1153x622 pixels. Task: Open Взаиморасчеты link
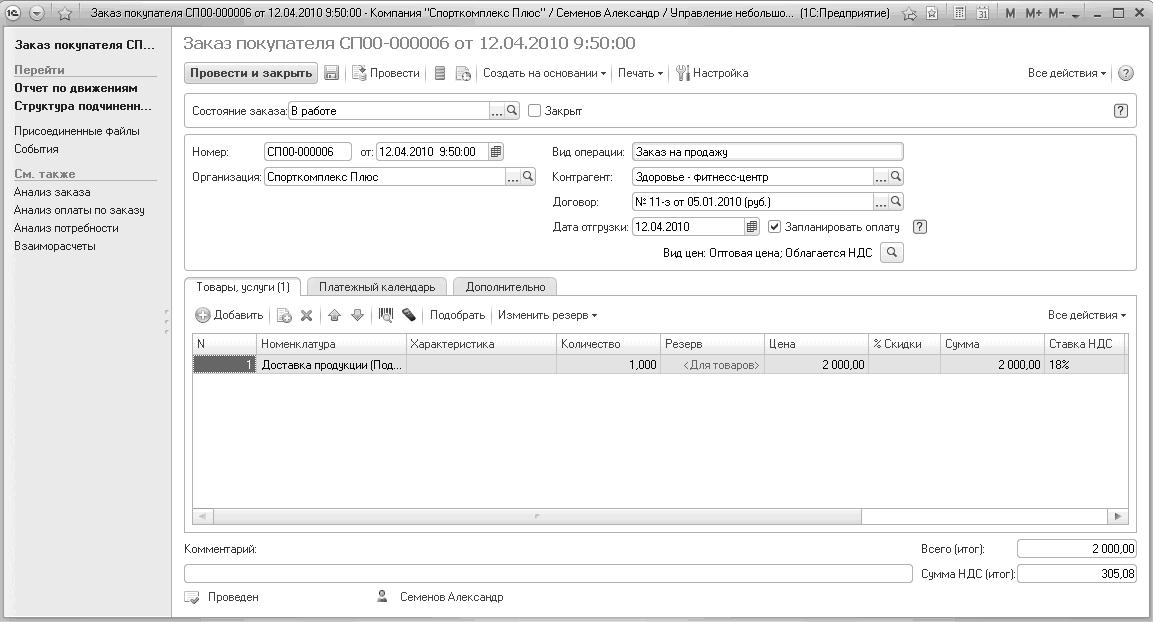54,246
